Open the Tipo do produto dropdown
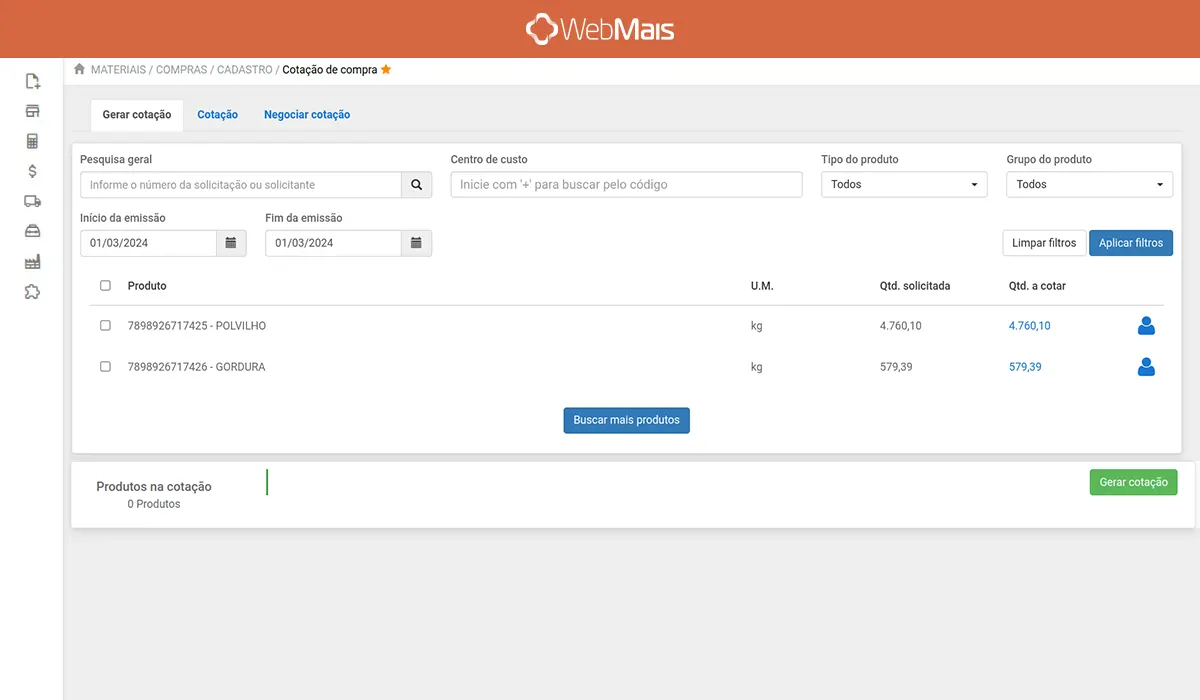Viewport: 1200px width, 700px height. (903, 184)
